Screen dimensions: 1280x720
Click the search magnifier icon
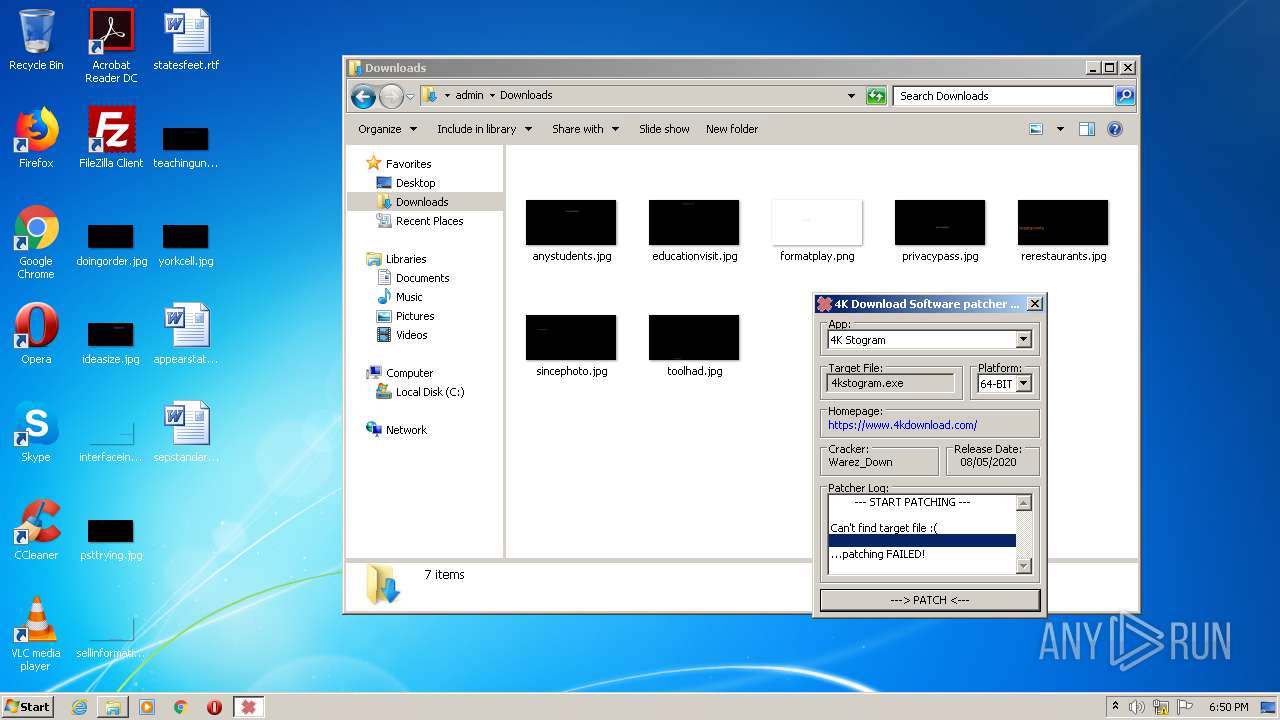pos(1125,96)
